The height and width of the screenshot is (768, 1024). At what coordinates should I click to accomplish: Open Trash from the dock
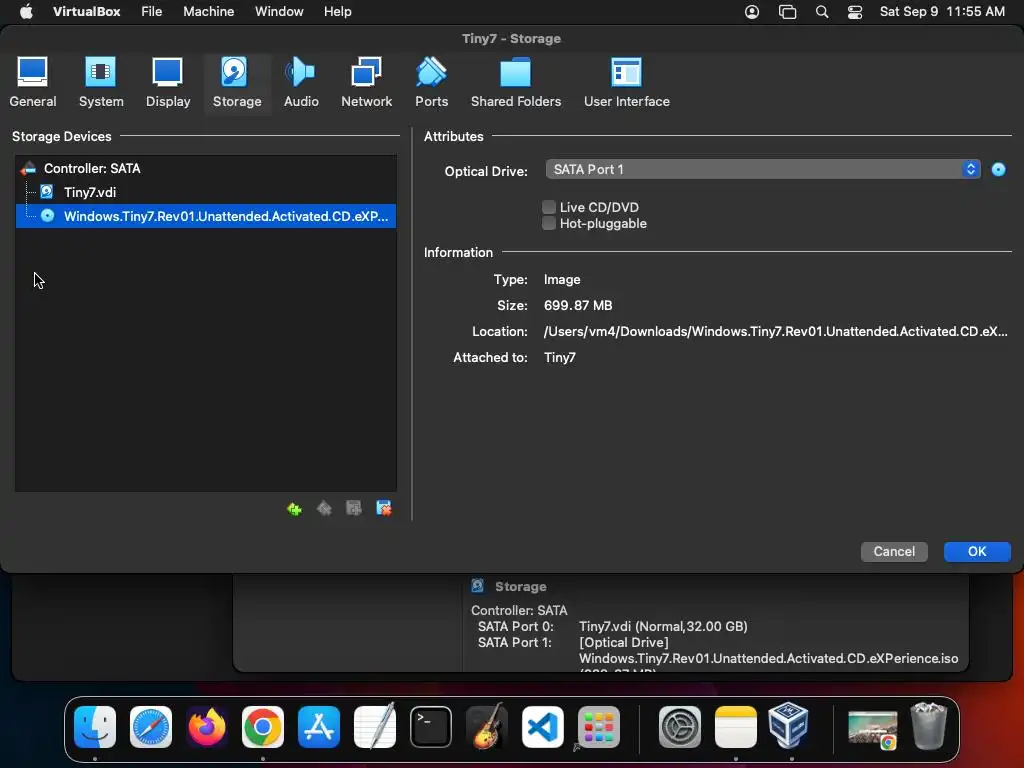coord(929,726)
